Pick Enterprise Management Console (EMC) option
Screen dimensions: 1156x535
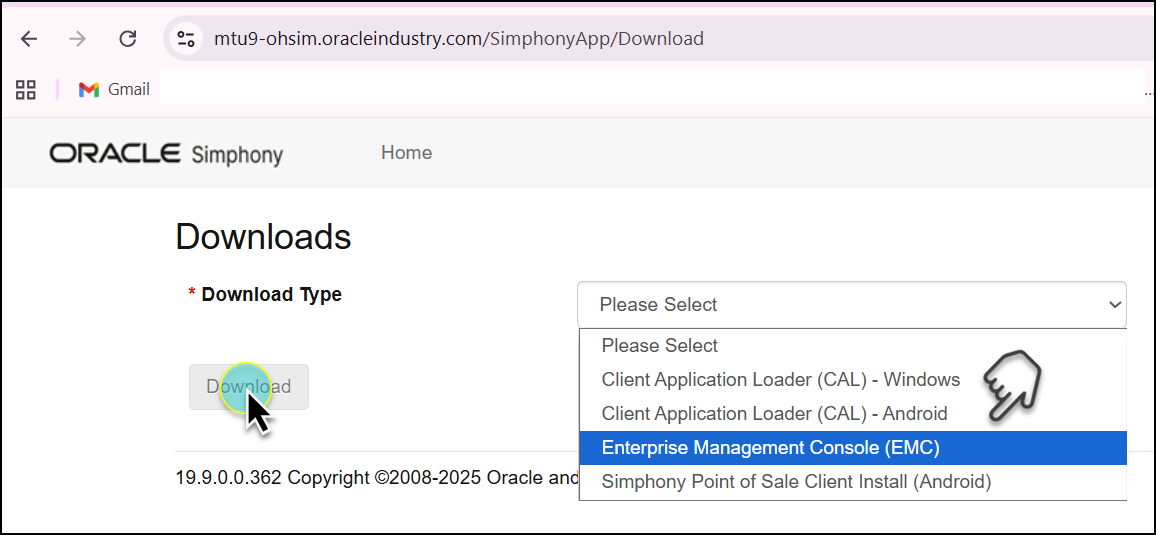point(770,448)
